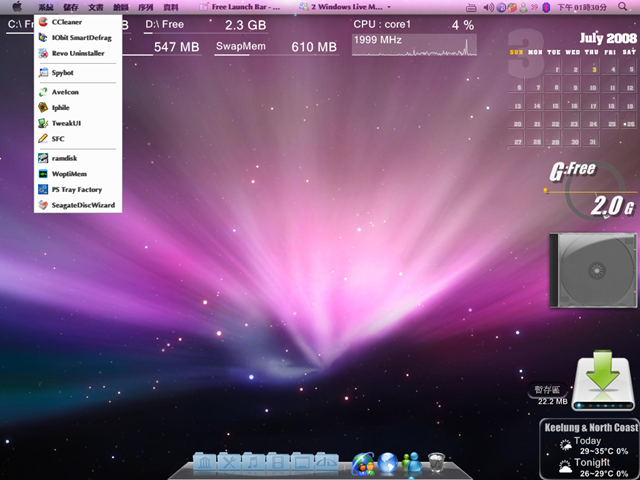The image size is (640, 480).
Task: Open ramdisk menu entry
Action: [78, 158]
